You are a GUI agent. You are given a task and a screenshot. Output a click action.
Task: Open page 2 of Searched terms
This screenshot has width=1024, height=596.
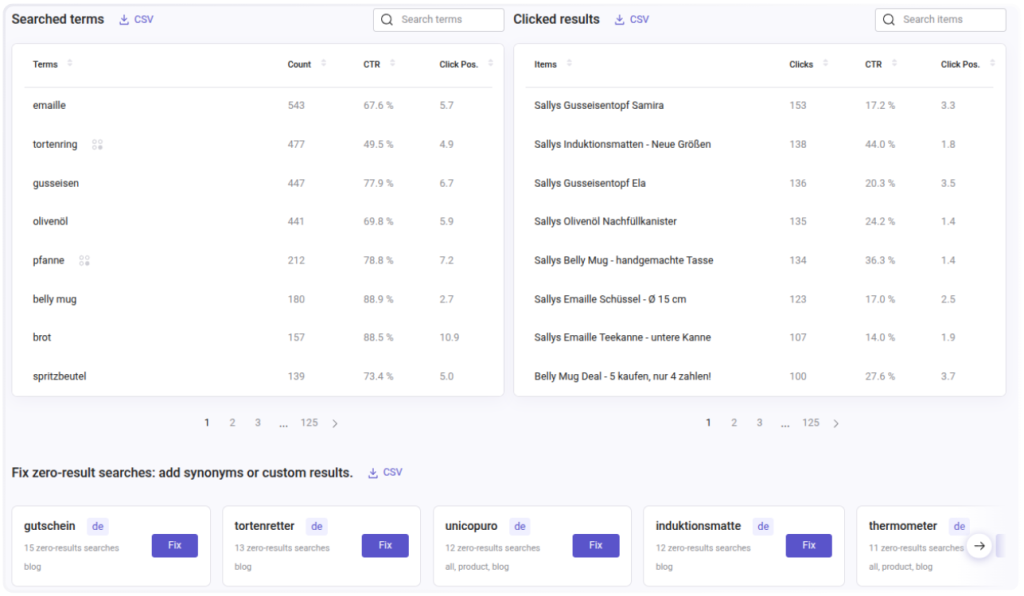(232, 423)
